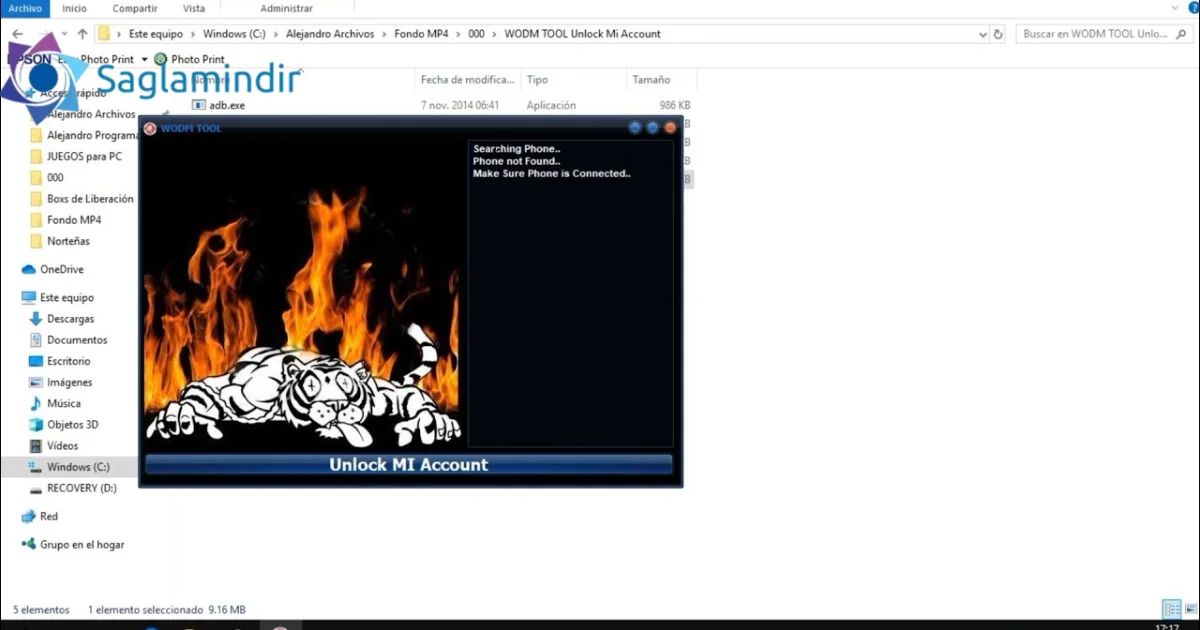Refresh the Explorer folder view
1200x630 pixels.
pyautogui.click(x=998, y=34)
